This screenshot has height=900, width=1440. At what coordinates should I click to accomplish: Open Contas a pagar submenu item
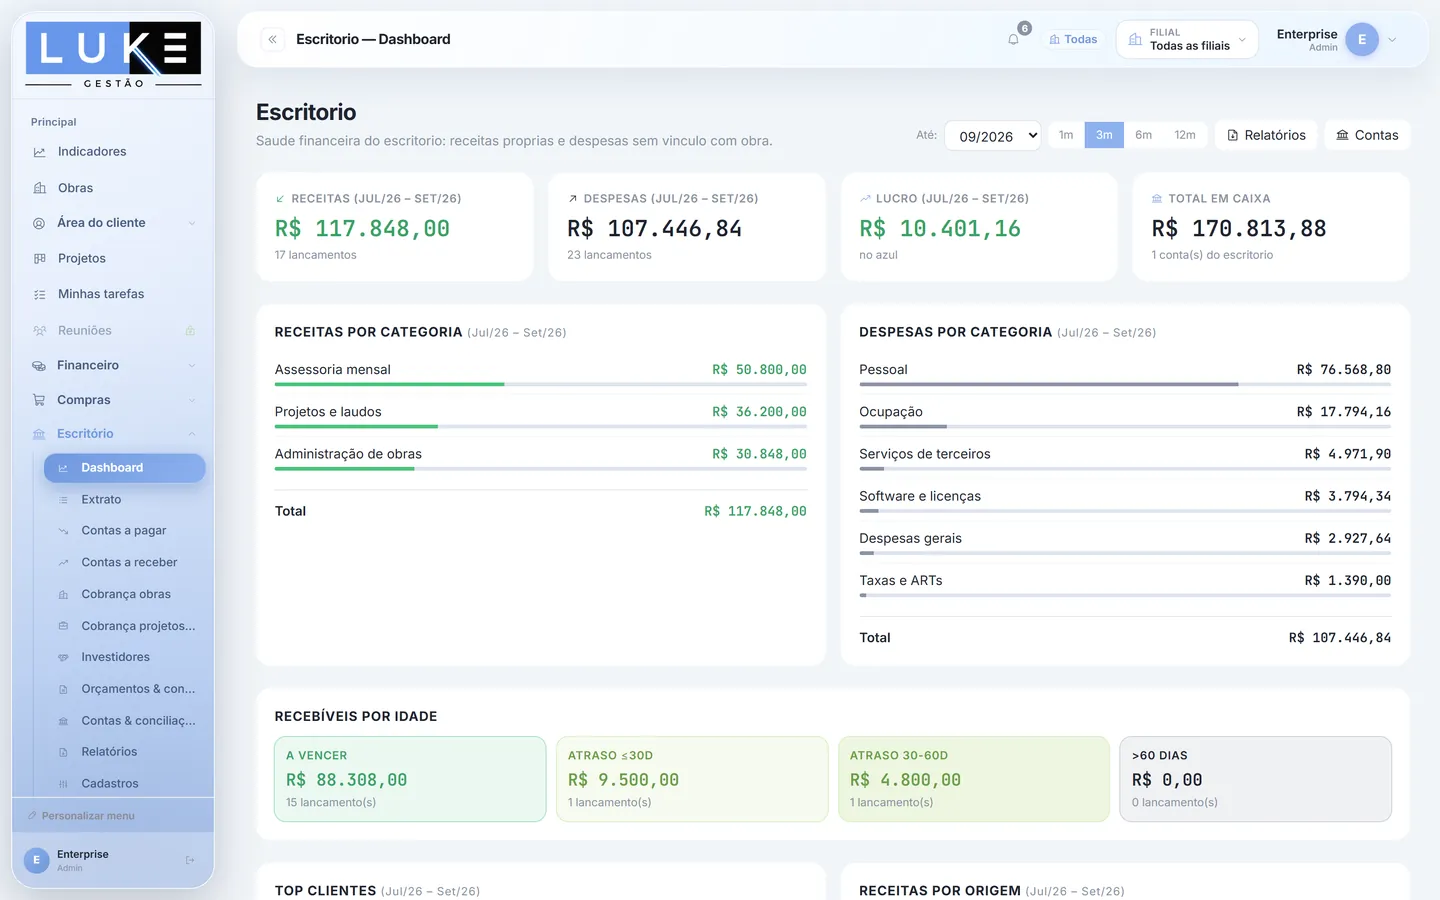[x=124, y=531]
